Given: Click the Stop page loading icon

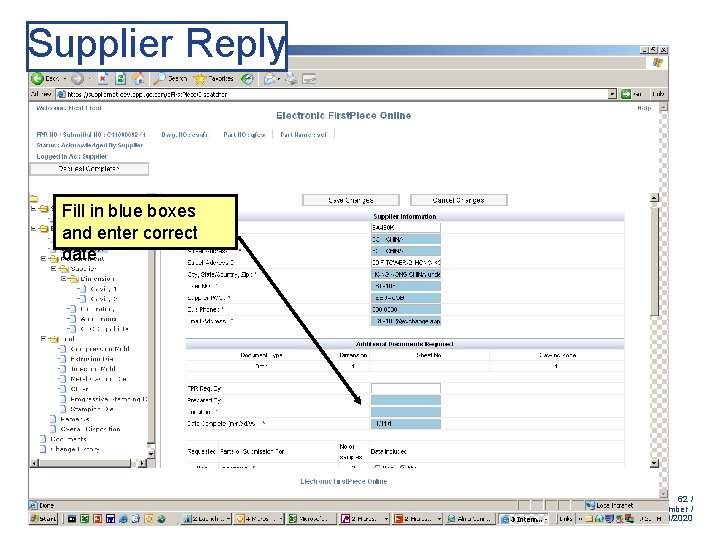Looking at the screenshot, I should click(103, 79).
